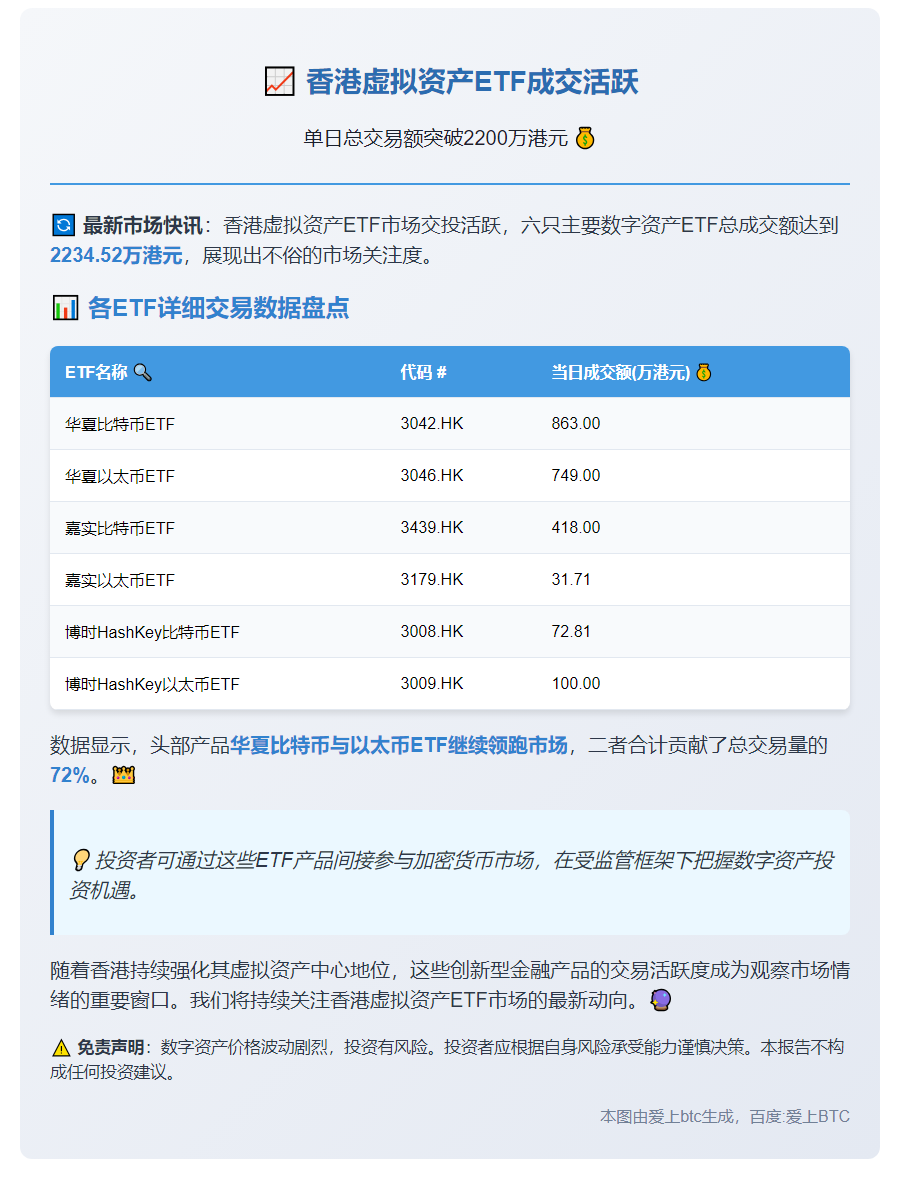
Task: Click the 3046.HK code cell
Action: (x=427, y=475)
